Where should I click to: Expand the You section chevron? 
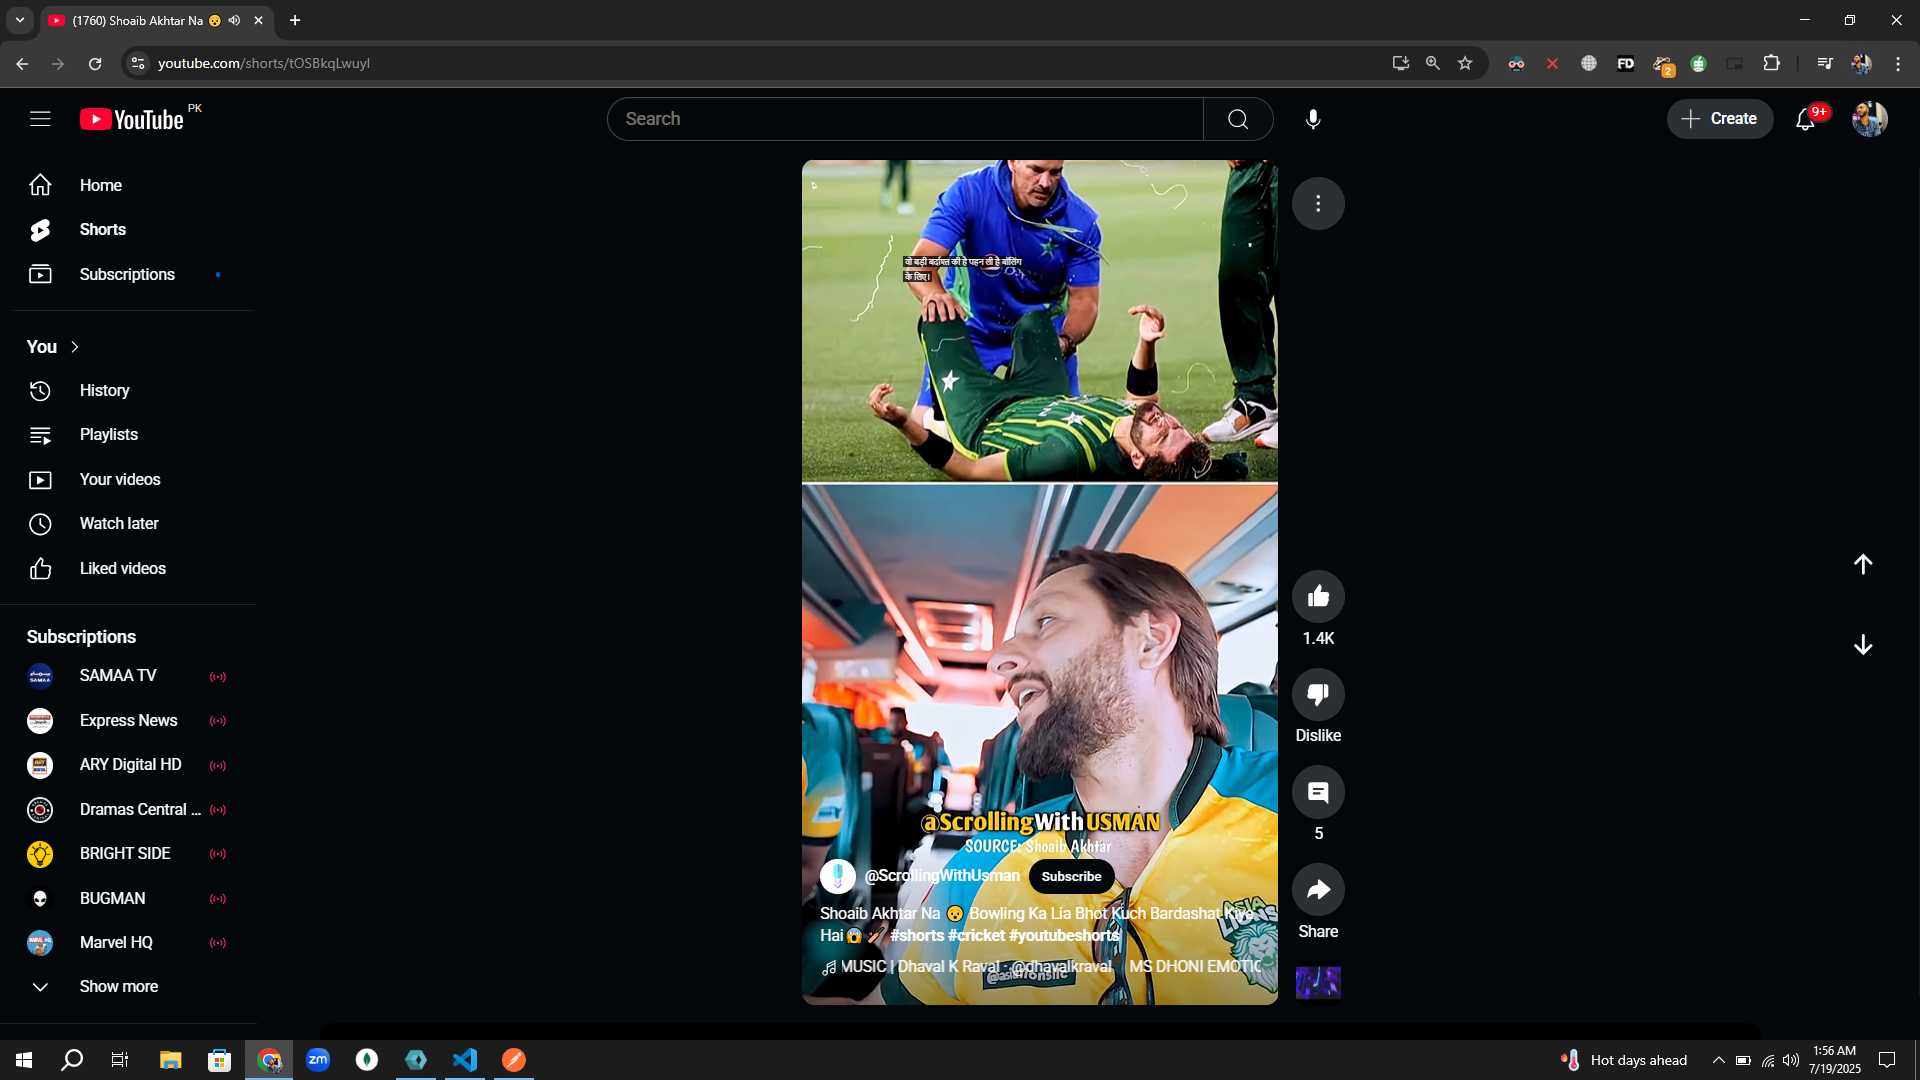pos(75,347)
